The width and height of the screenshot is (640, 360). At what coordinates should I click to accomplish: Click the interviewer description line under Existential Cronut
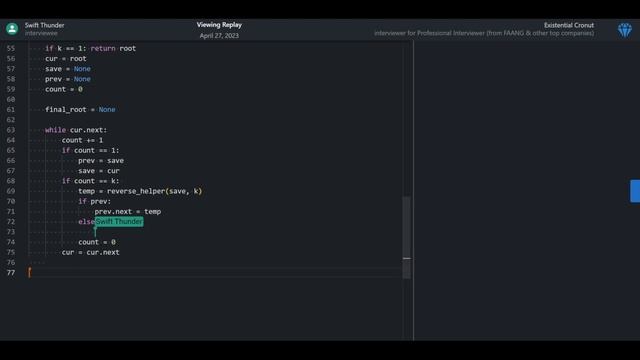(484, 33)
